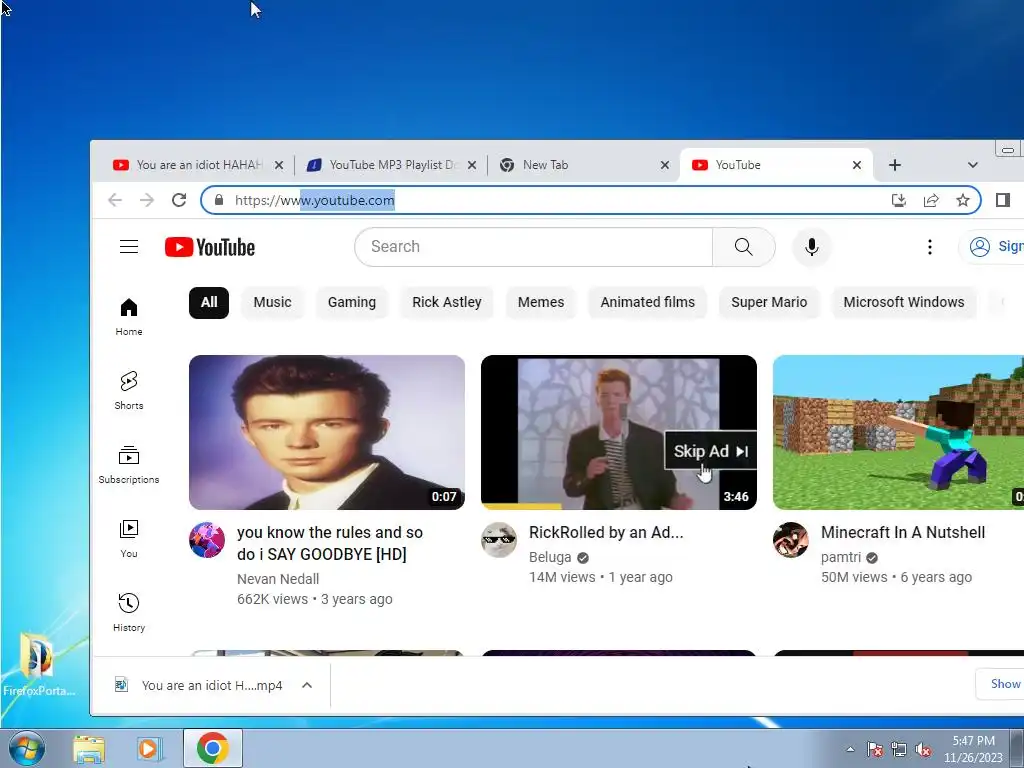Image resolution: width=1024 pixels, height=768 pixels.
Task: Select the active YouTube tab
Action: point(776,165)
